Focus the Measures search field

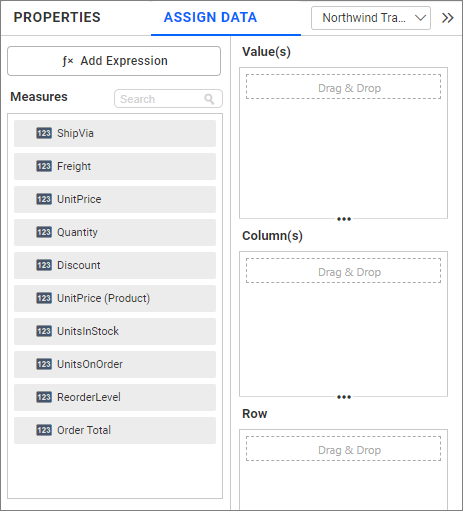click(168, 99)
